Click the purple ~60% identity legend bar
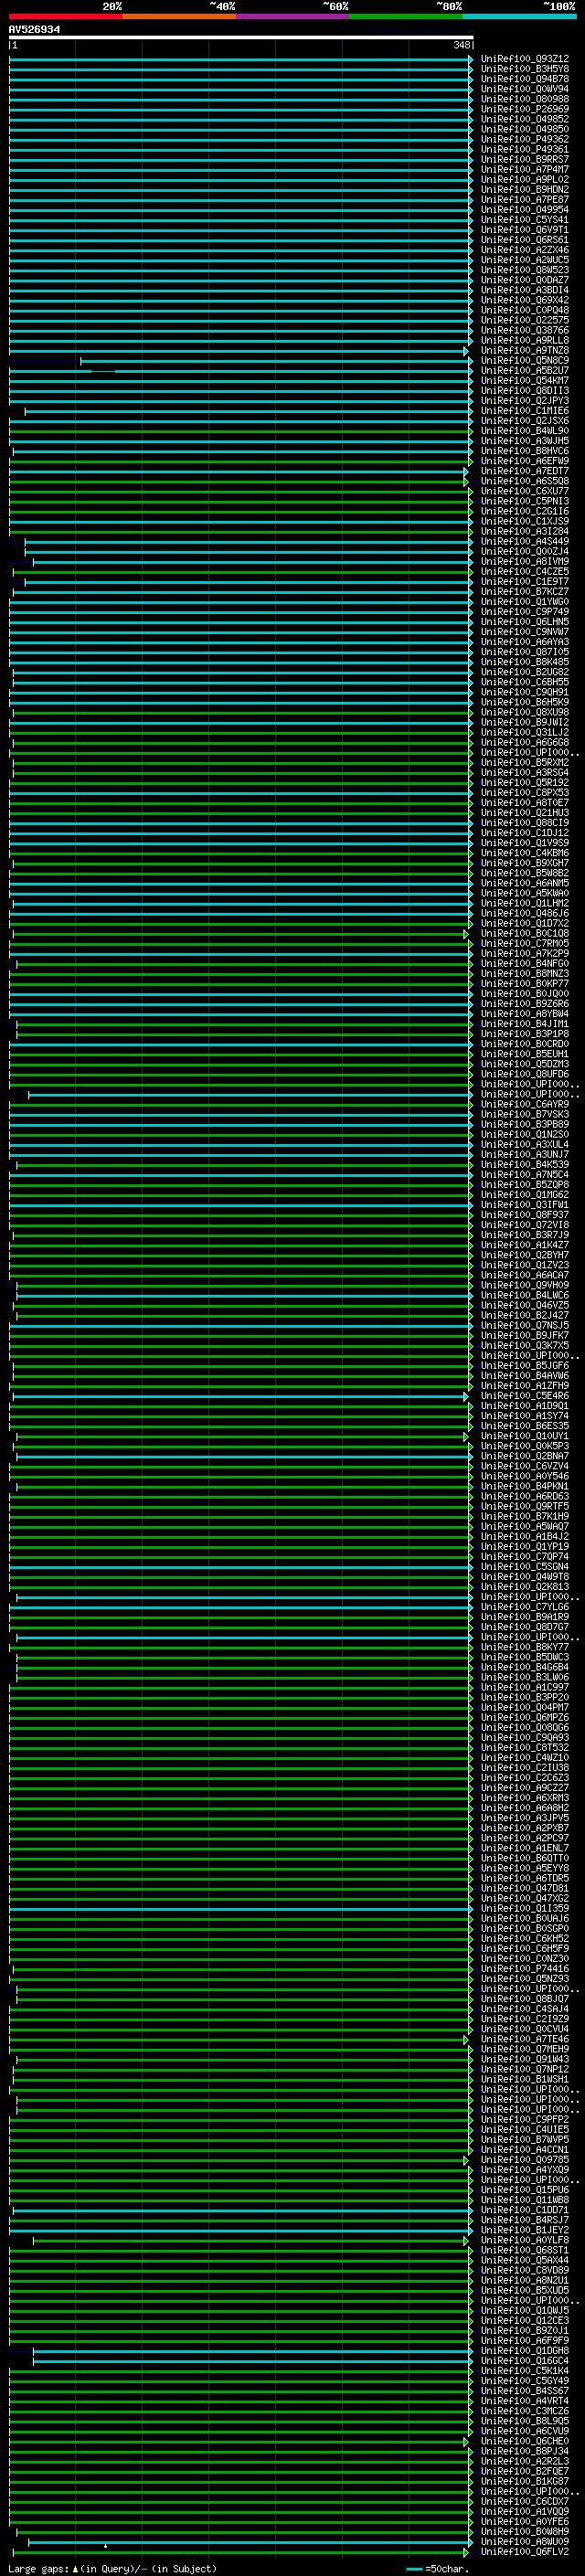 click(292, 16)
